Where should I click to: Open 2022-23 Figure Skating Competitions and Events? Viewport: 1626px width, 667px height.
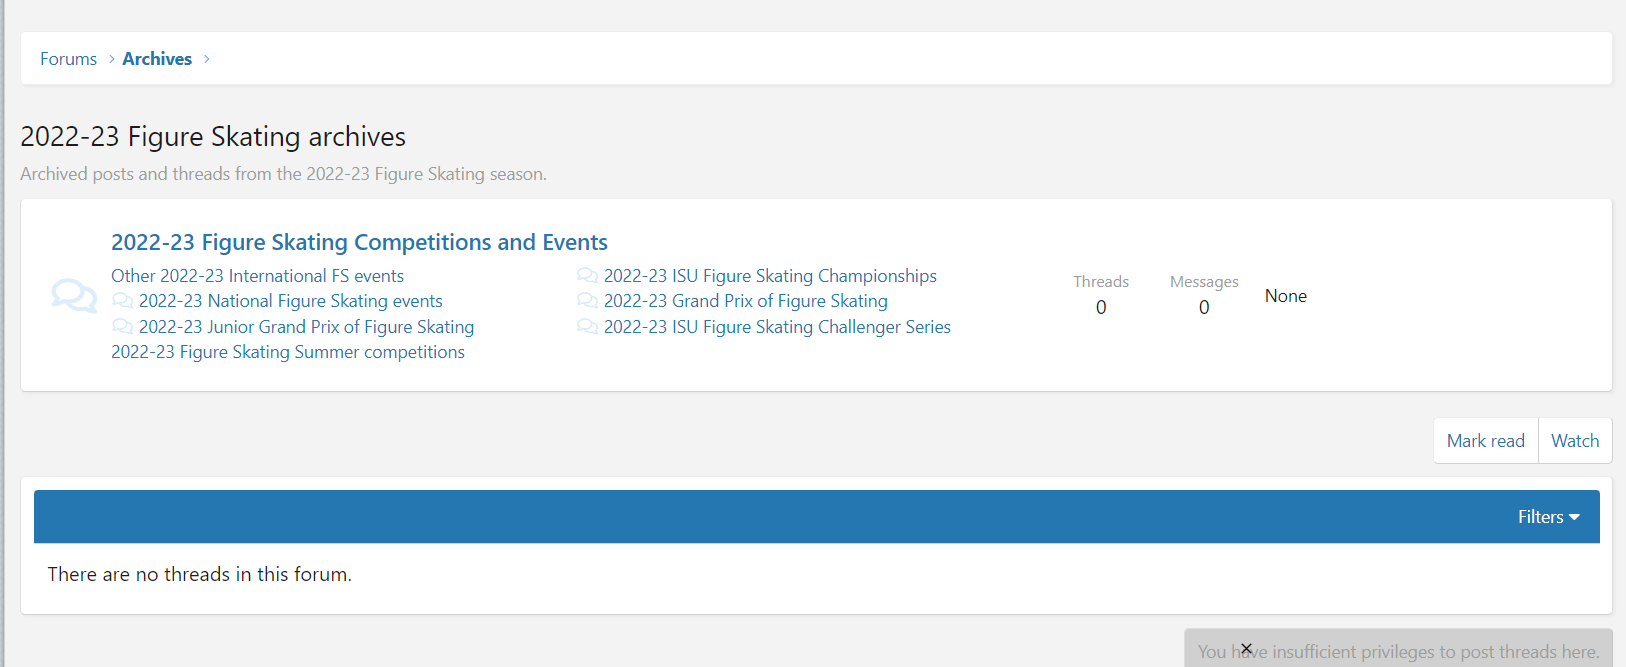click(359, 242)
